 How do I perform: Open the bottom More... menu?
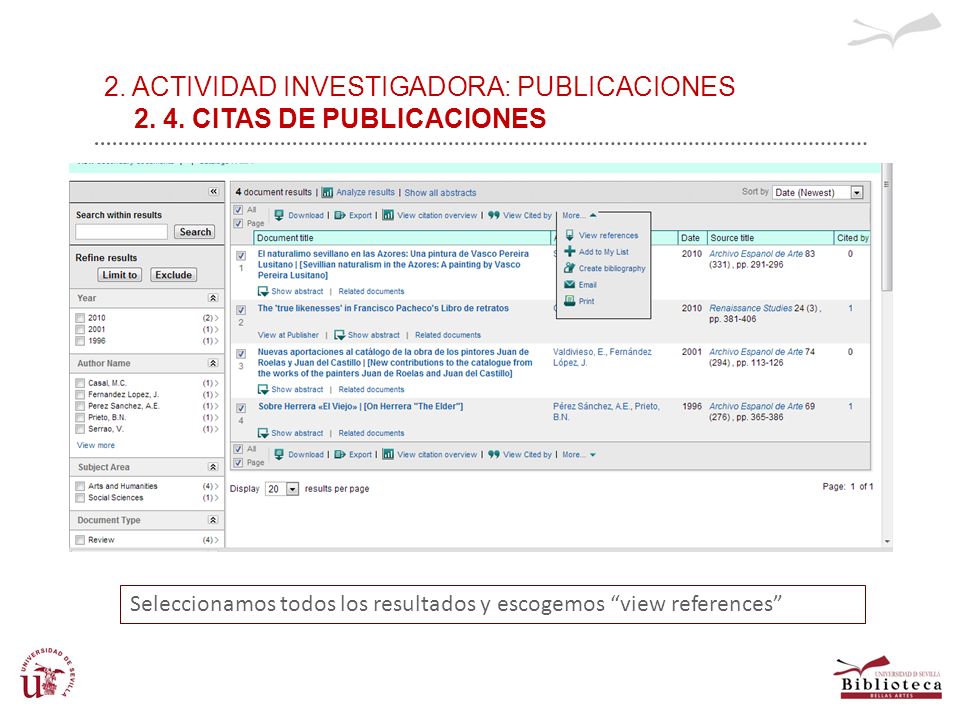[x=579, y=455]
